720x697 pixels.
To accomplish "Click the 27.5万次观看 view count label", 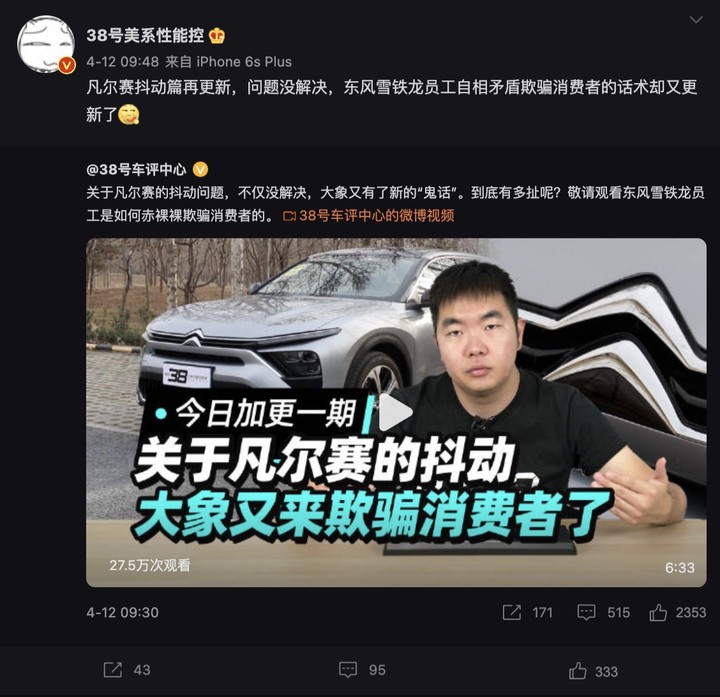I will coord(150,565).
